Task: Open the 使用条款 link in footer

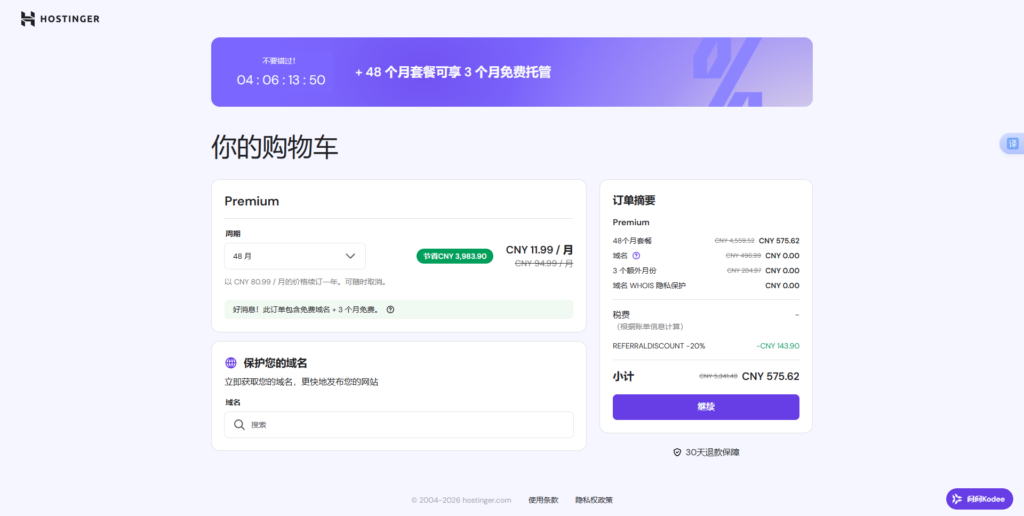Action: click(543, 500)
